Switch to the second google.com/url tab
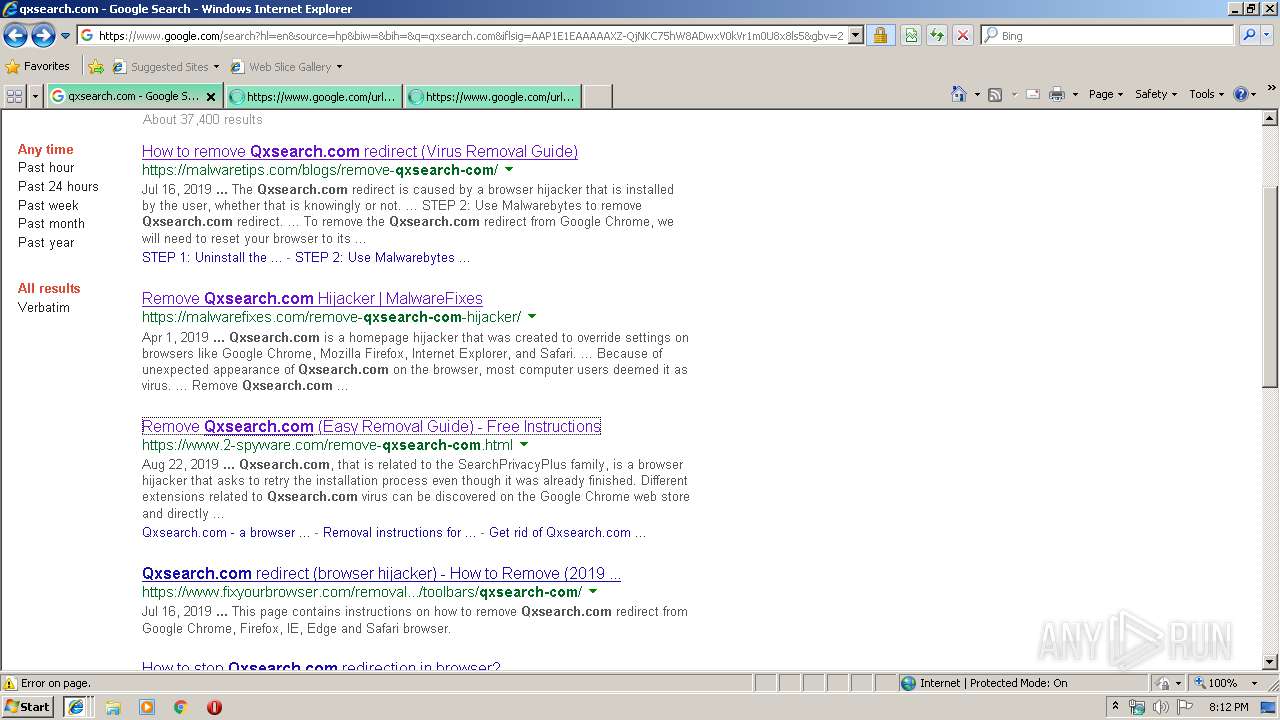 (313, 97)
